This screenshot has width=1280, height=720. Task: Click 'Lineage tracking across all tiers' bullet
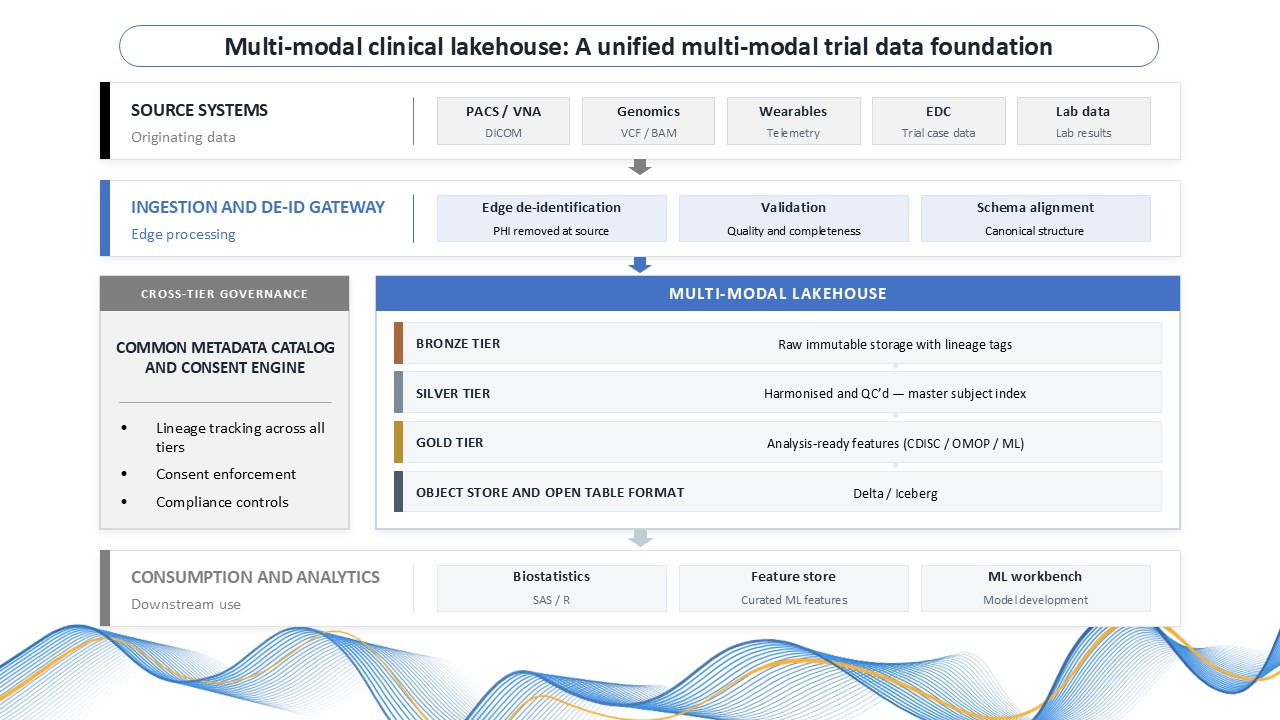(240, 437)
